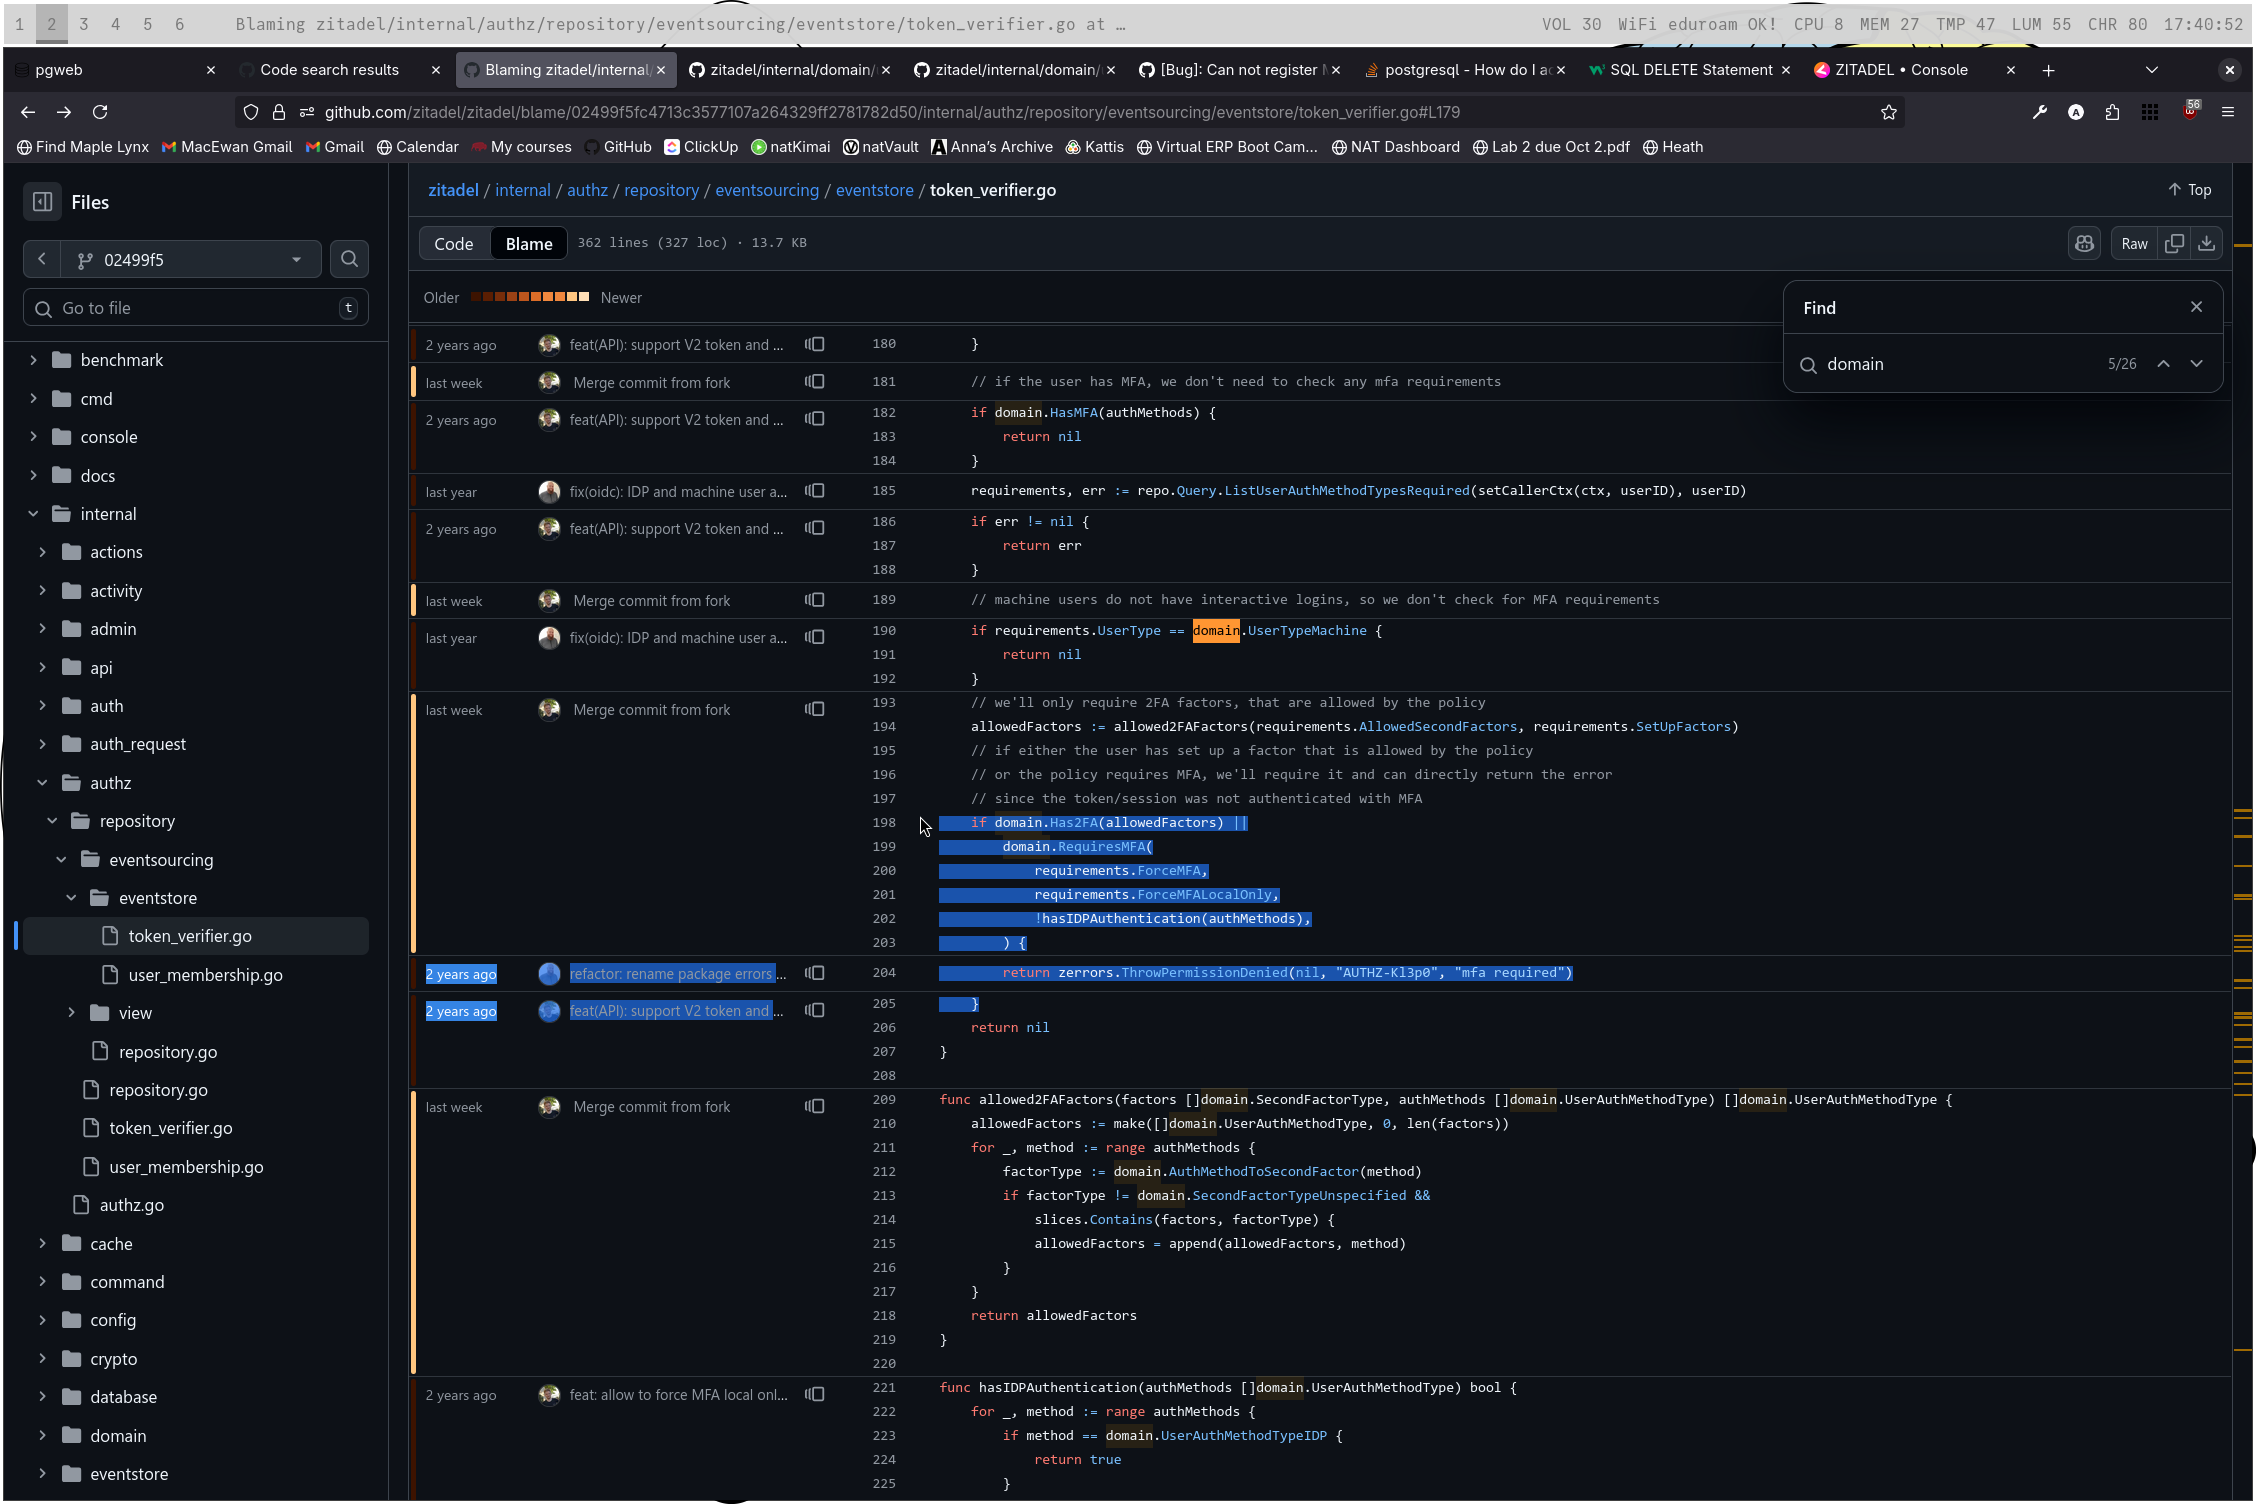The height and width of the screenshot is (1504, 2256).
Task: Reload the current browser page
Action: click(100, 112)
